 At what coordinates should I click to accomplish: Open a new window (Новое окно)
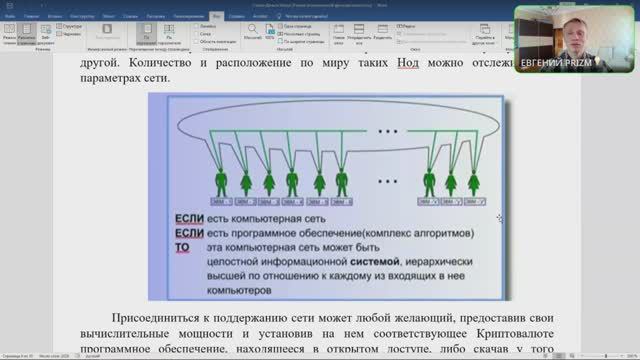point(339,34)
